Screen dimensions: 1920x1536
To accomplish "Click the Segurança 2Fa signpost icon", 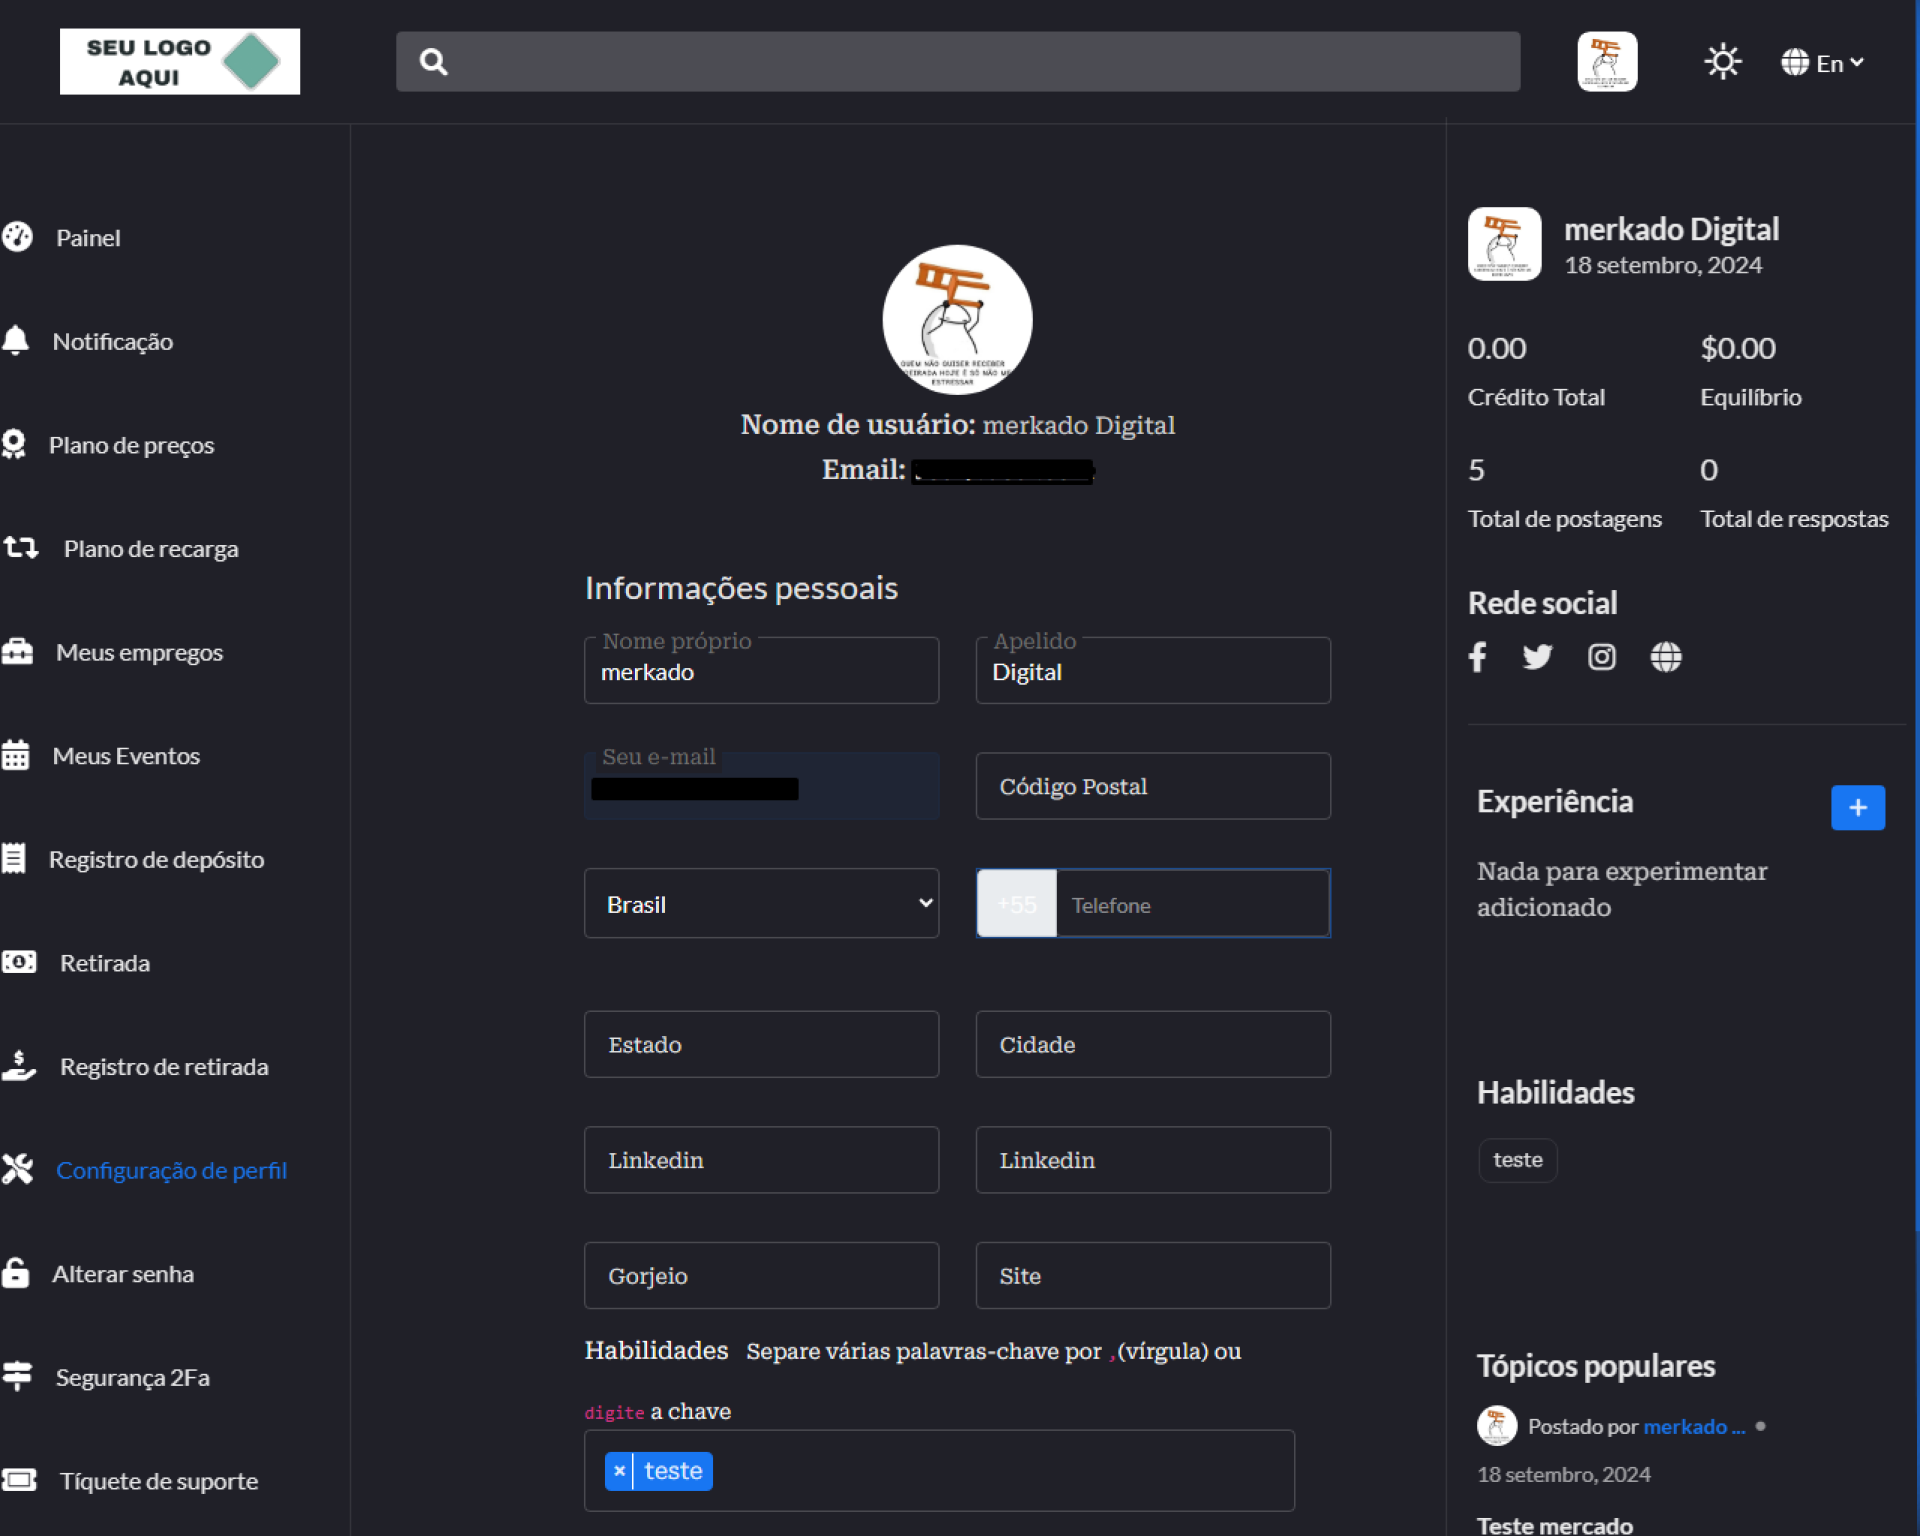I will pyautogui.click(x=17, y=1377).
